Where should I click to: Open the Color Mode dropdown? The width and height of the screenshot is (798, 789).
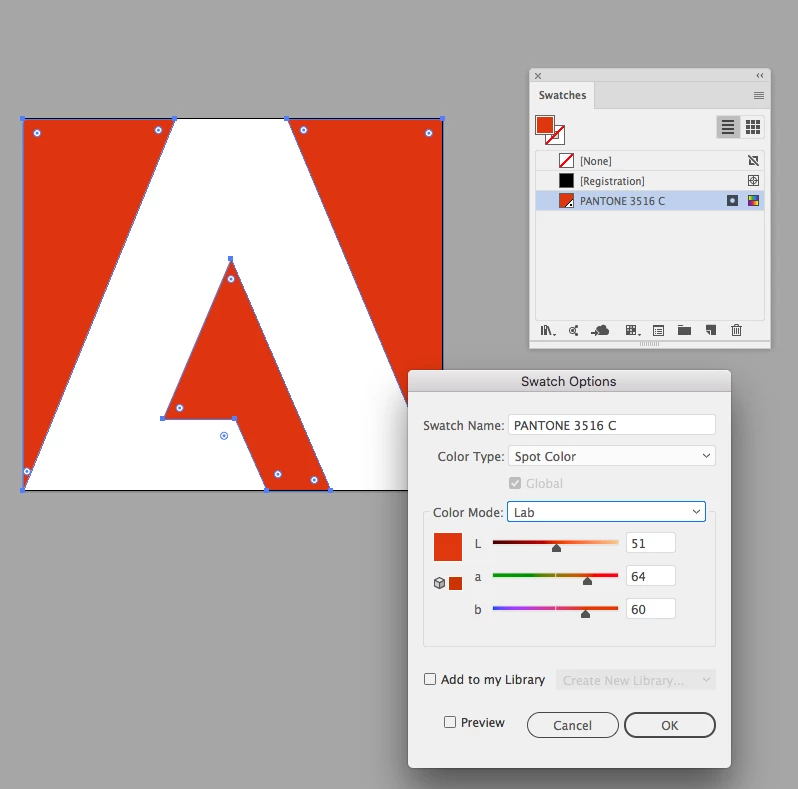point(606,512)
